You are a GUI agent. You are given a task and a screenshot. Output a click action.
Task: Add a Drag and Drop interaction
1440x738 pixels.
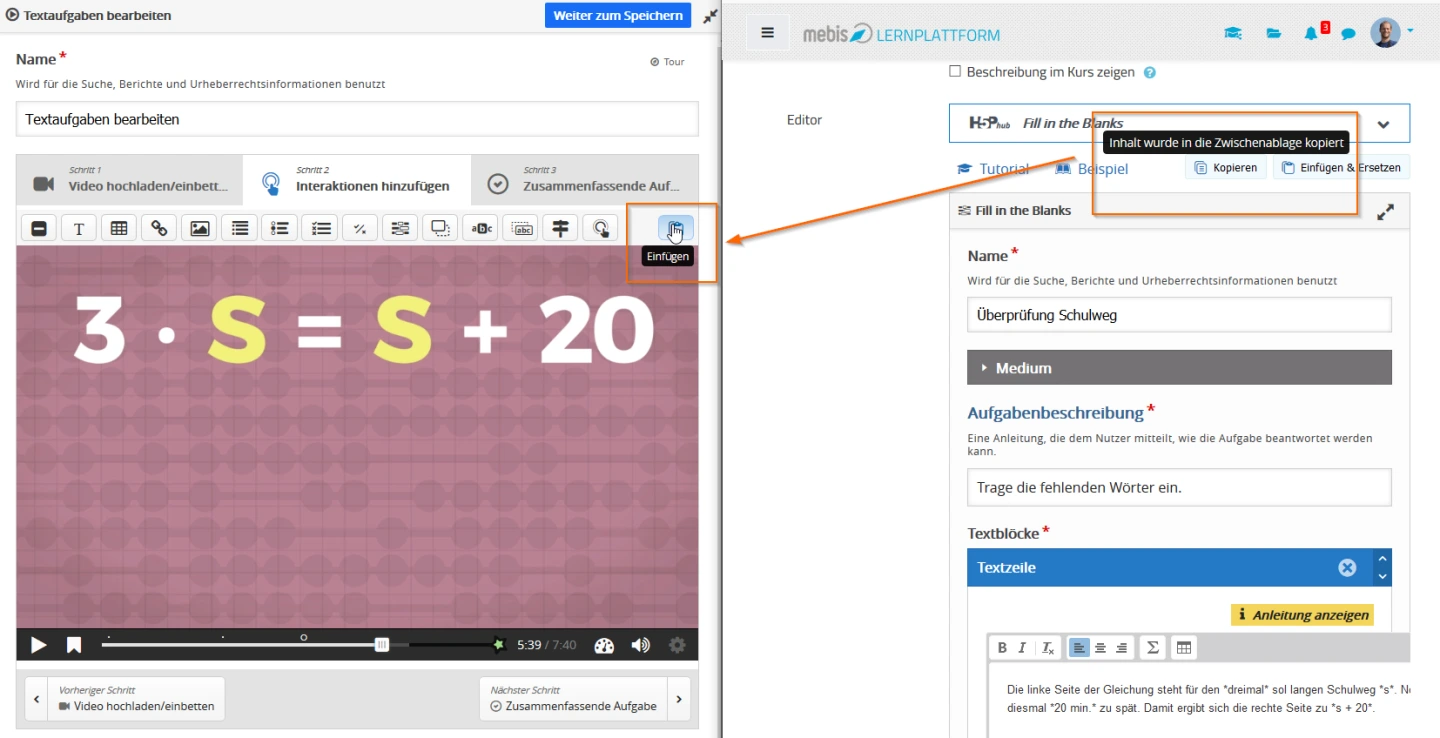pos(440,228)
